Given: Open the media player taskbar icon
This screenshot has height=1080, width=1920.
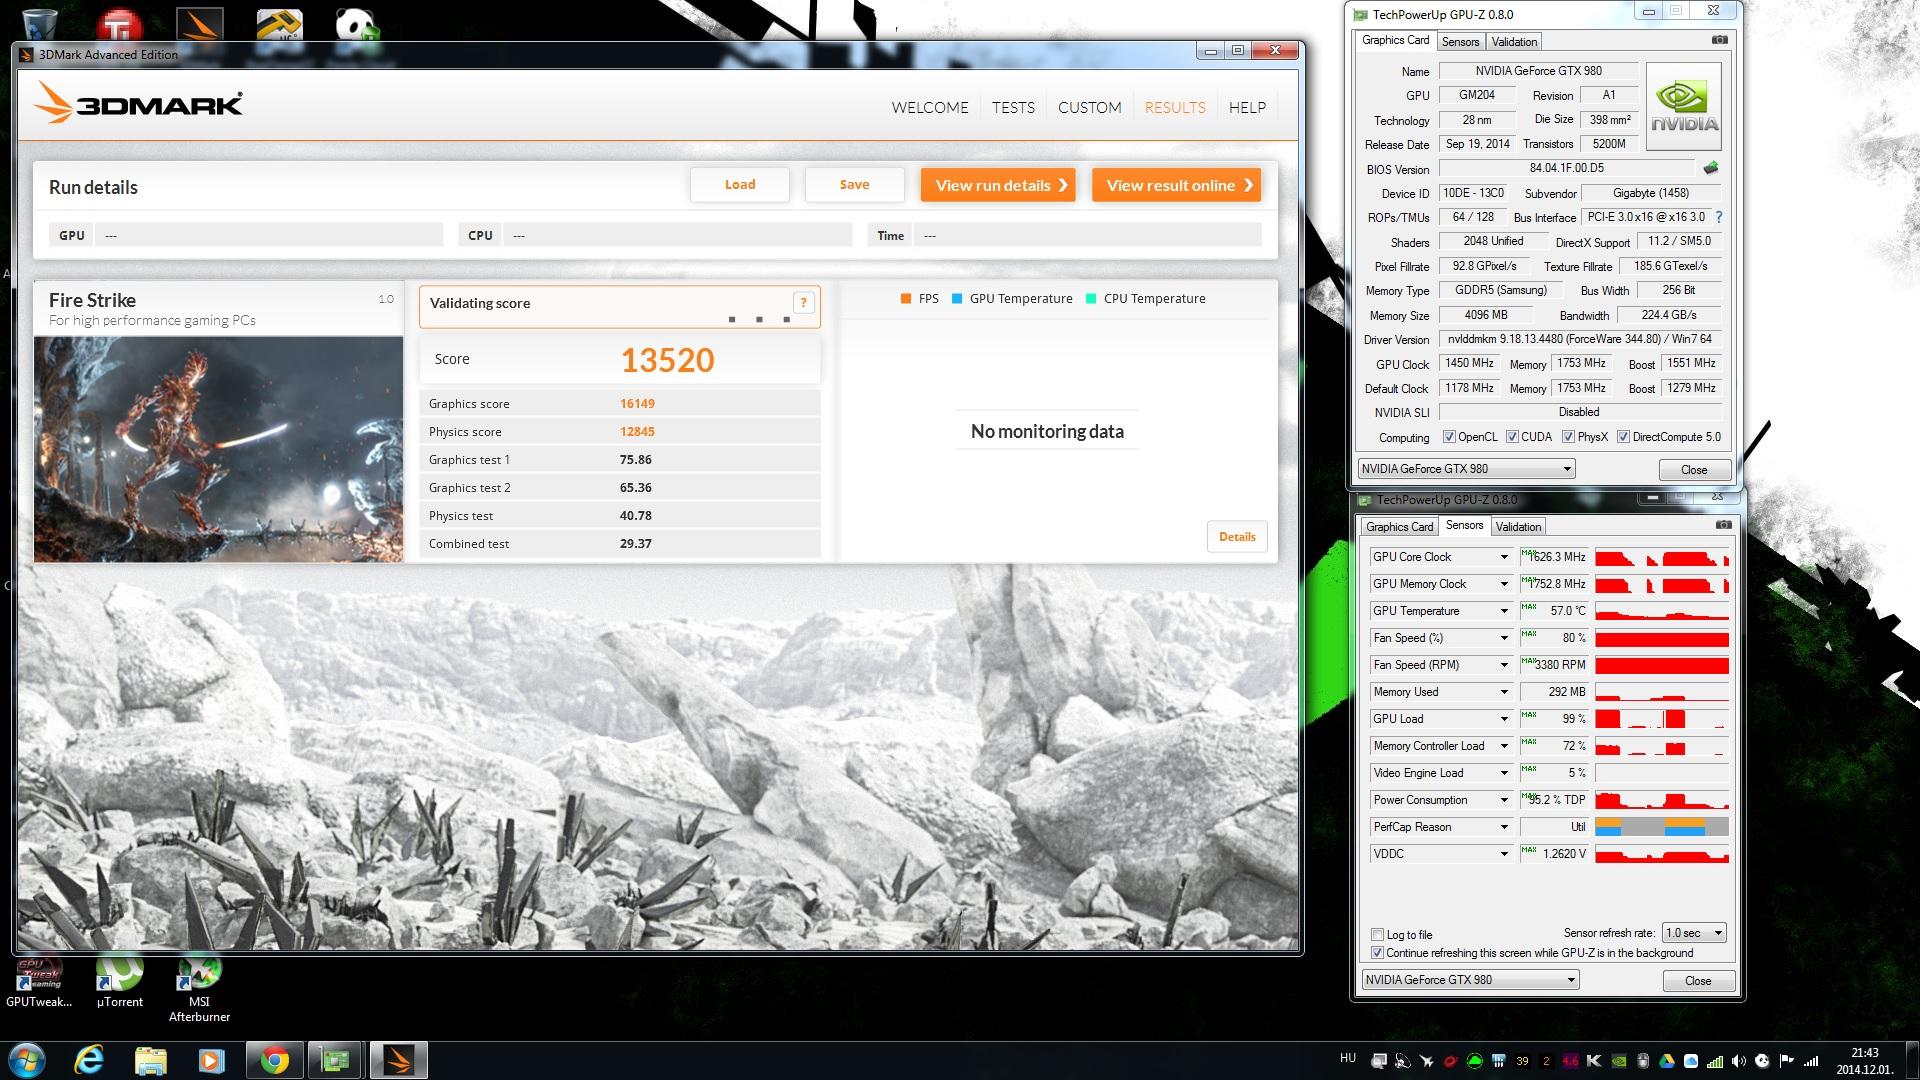Looking at the screenshot, I should tap(211, 1060).
